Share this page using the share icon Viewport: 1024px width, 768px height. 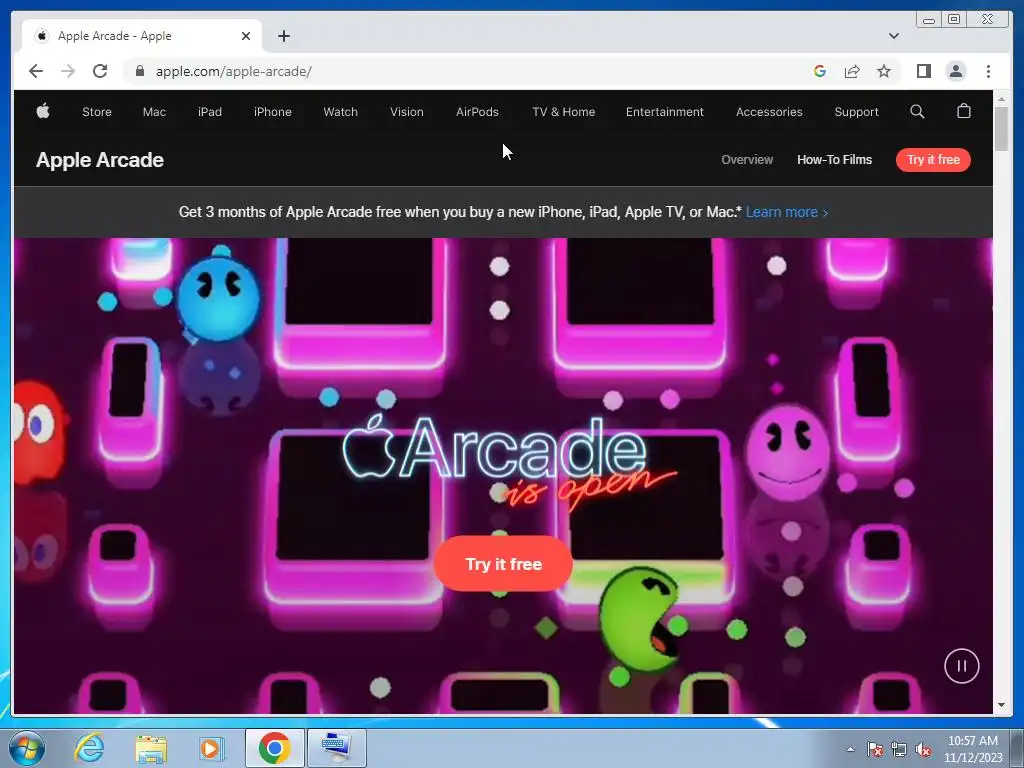click(x=852, y=71)
